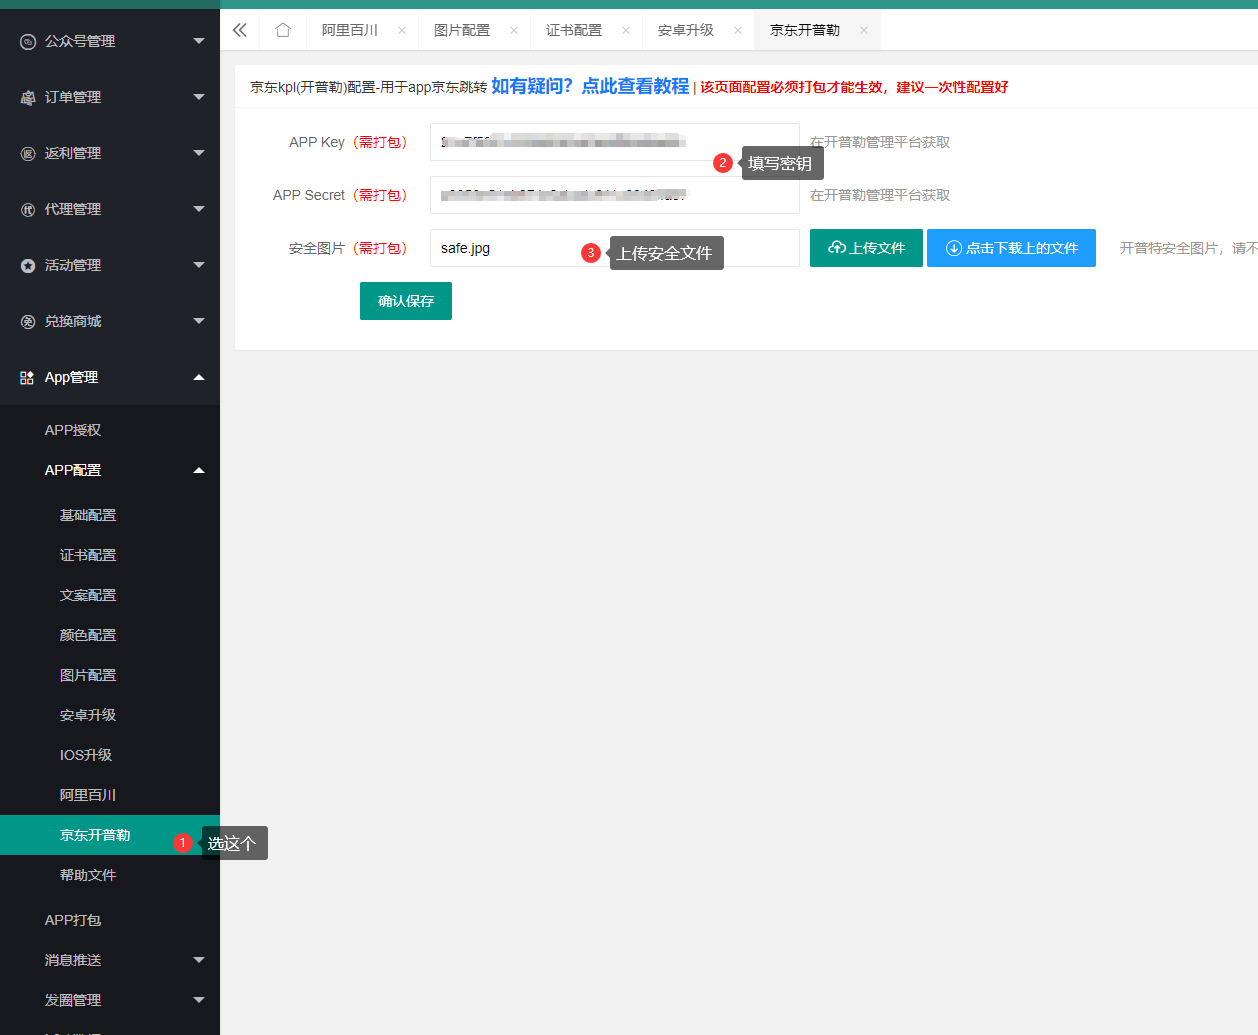Open the 如有疑问?点此查看教程 link

click(590, 86)
